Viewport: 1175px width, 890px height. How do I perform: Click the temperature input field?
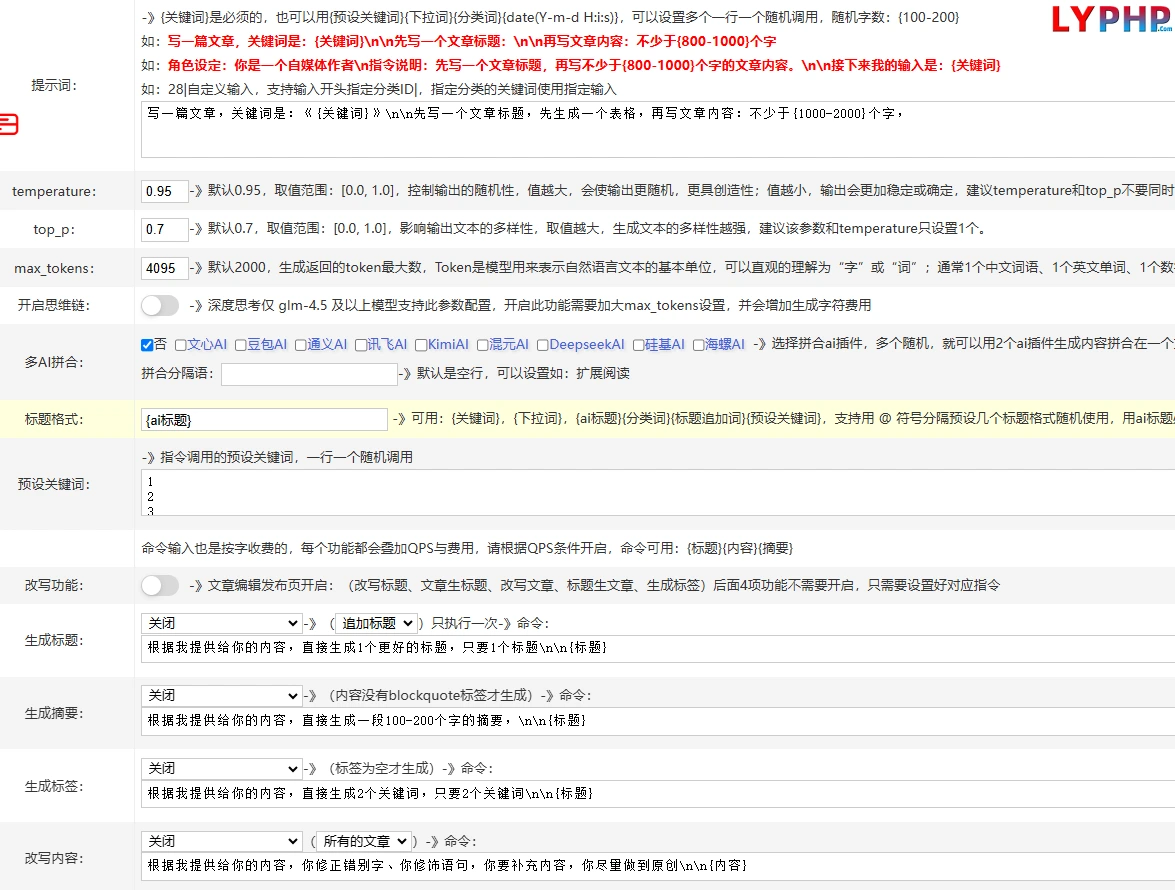coord(164,191)
